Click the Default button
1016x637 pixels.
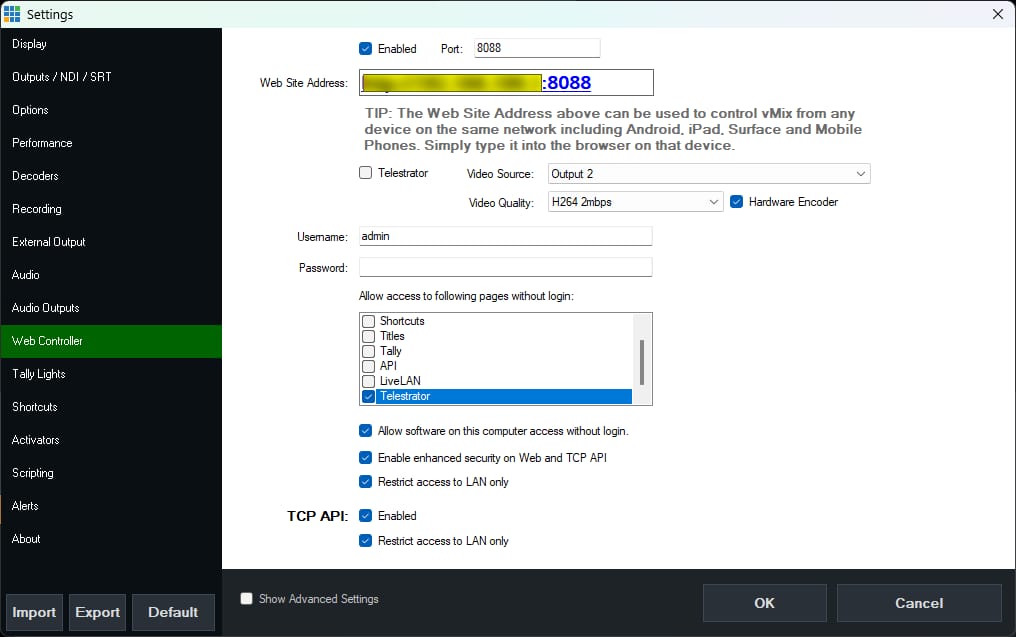pos(173,612)
